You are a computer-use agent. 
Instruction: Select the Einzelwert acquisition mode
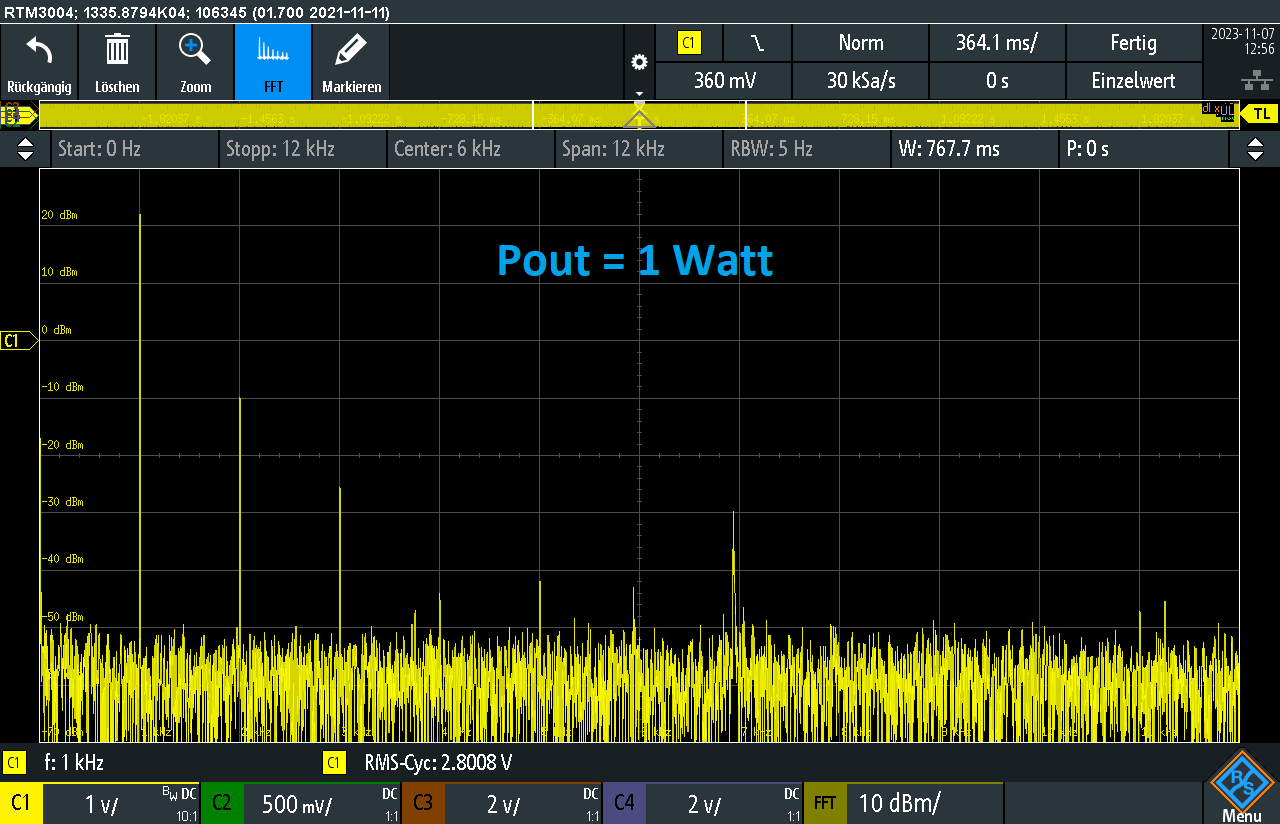[1133, 81]
